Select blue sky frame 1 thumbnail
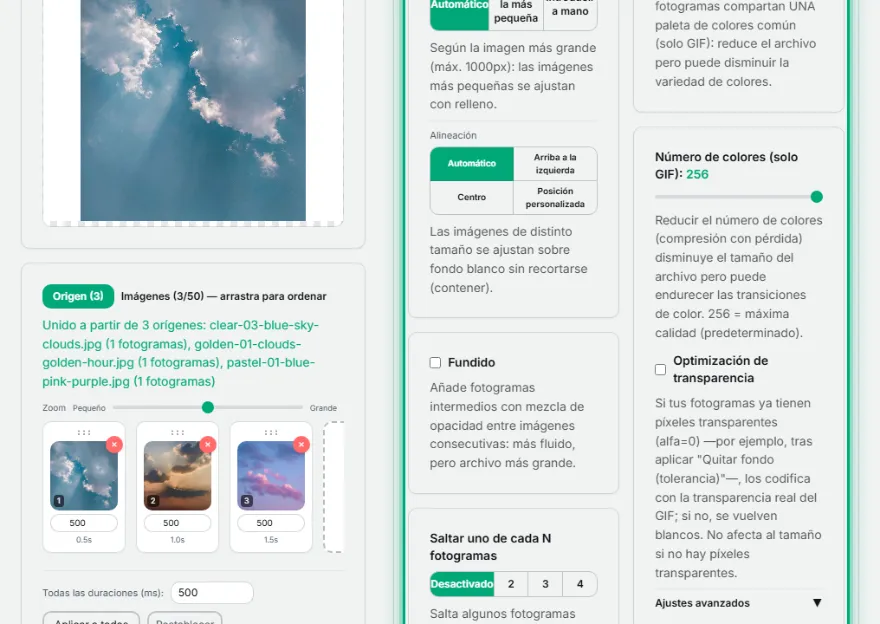 84,476
